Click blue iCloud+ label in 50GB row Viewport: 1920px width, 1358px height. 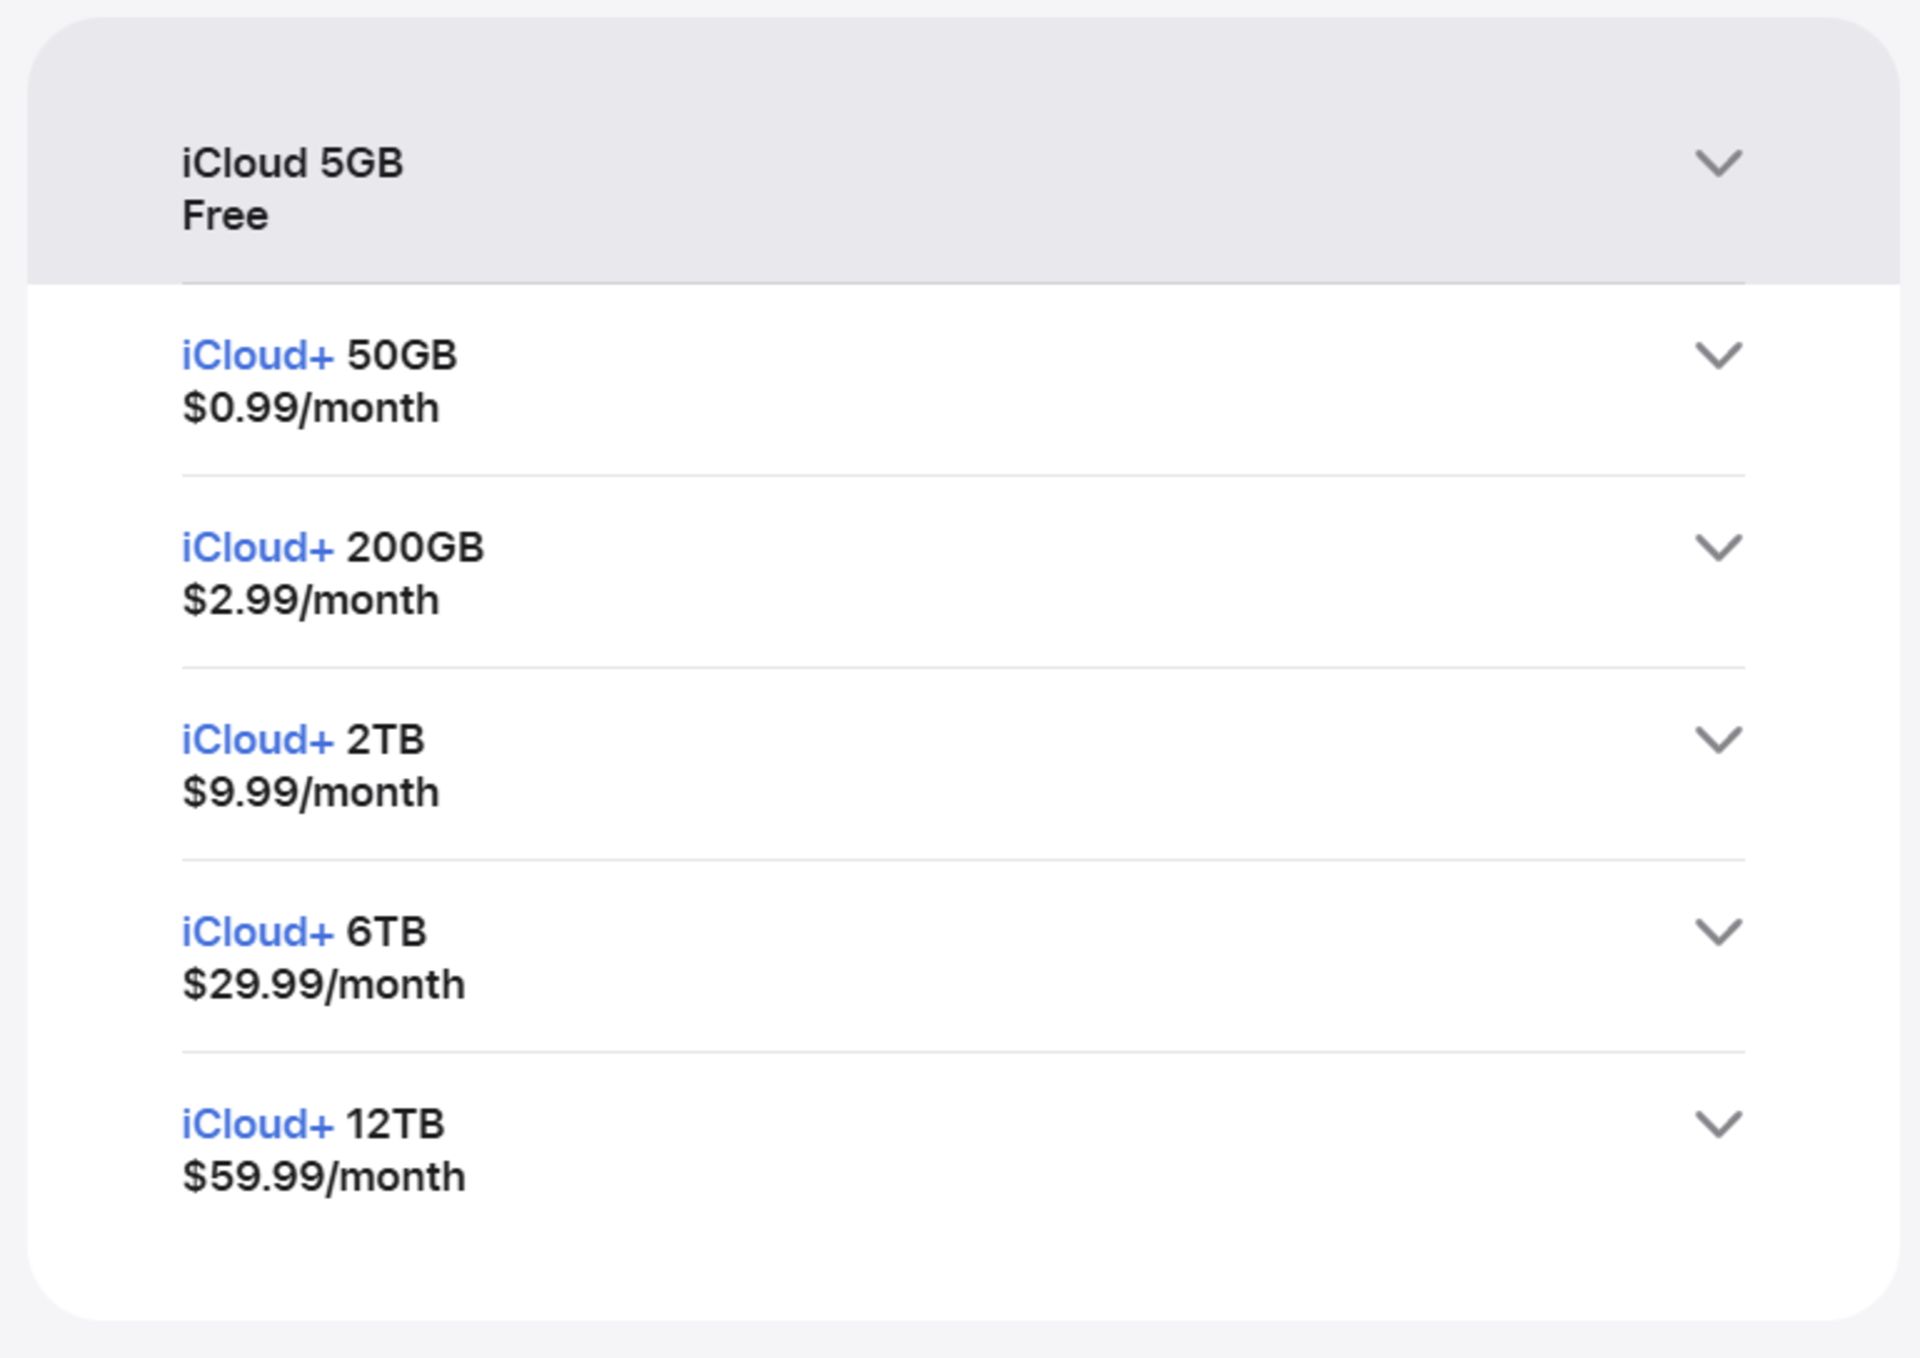[x=257, y=355]
